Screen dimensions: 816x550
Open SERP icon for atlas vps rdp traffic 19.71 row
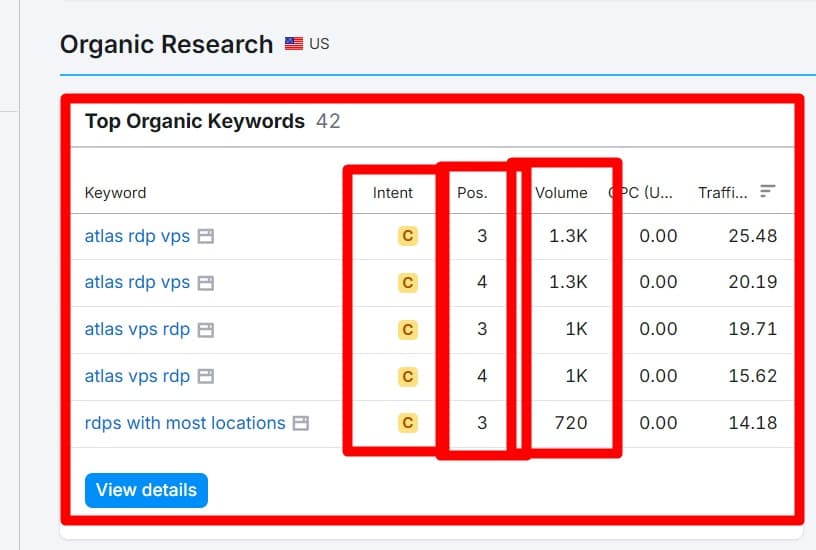(x=206, y=330)
